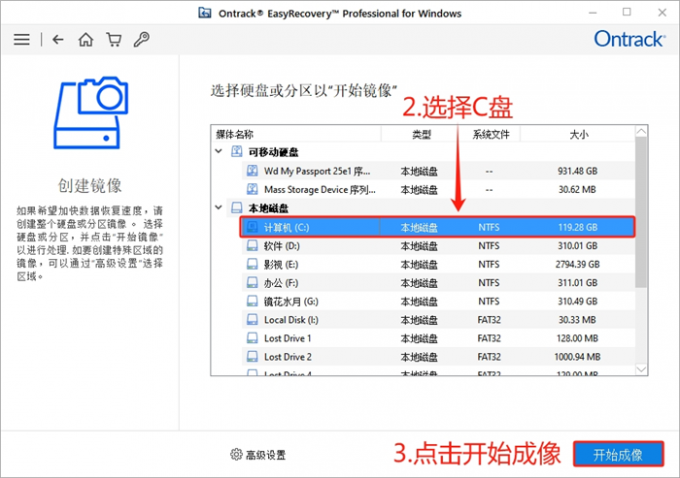The height and width of the screenshot is (478, 680).
Task: Click the Mass Storage Device drive icon
Action: (252, 189)
